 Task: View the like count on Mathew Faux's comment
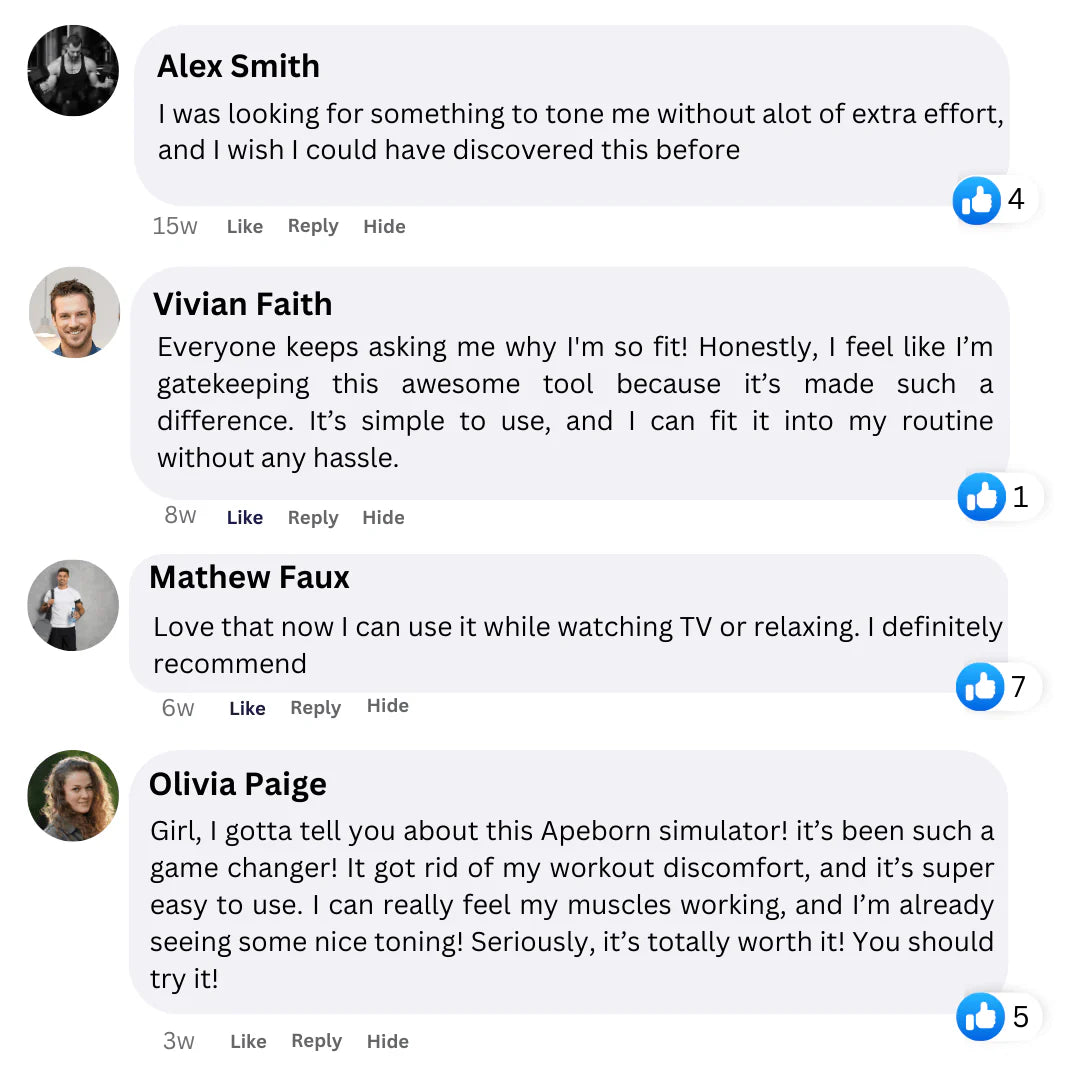coord(1019,686)
